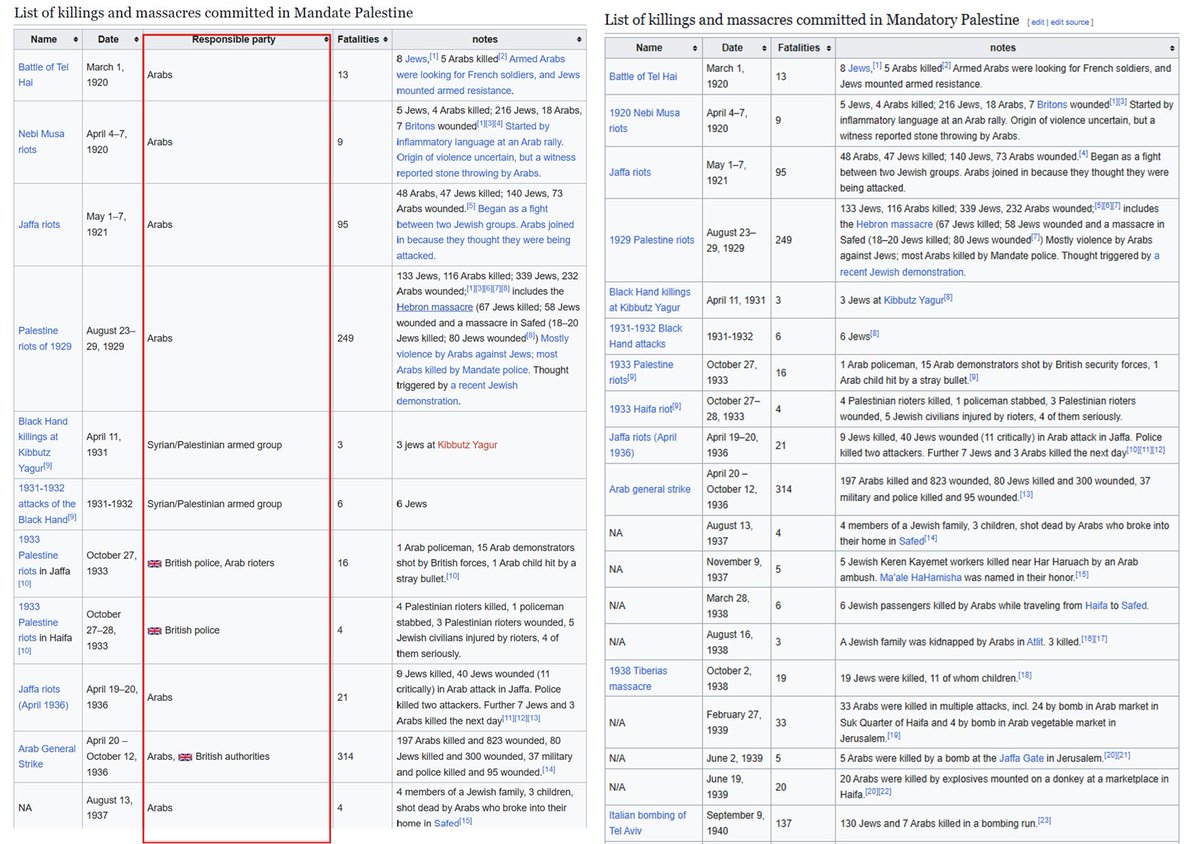Click 'October 2, 1938' date cell
1200x844 pixels.
(x=737, y=678)
